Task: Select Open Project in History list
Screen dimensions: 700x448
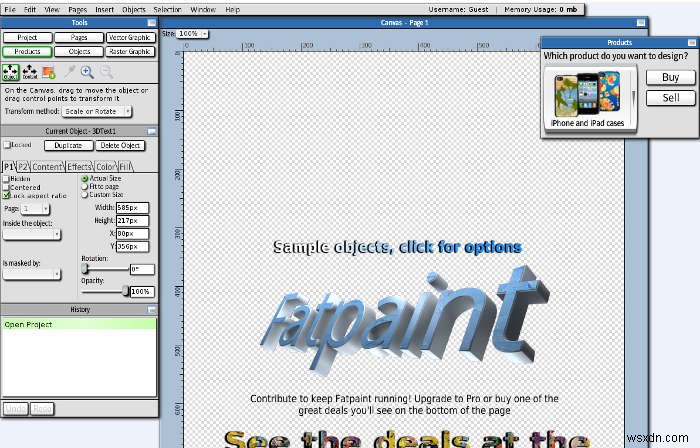Action: point(79,324)
